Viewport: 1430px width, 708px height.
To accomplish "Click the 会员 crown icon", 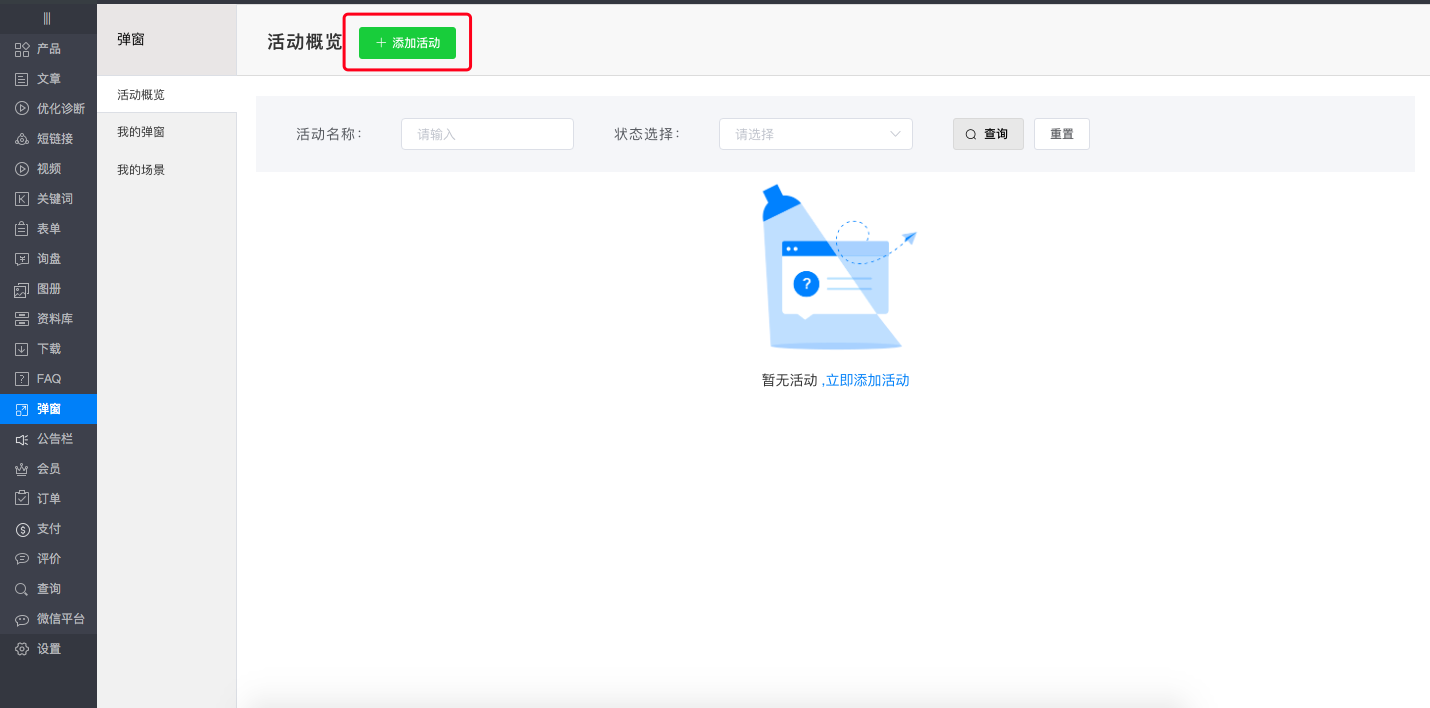I will coord(22,469).
